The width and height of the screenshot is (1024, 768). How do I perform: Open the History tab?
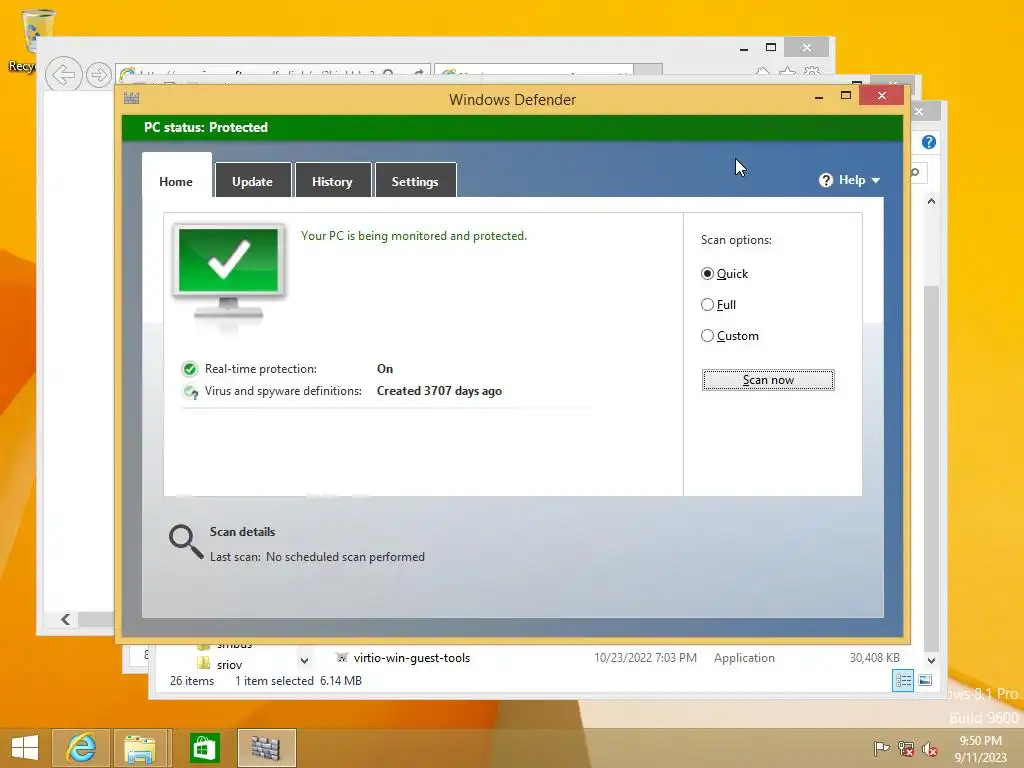[332, 181]
